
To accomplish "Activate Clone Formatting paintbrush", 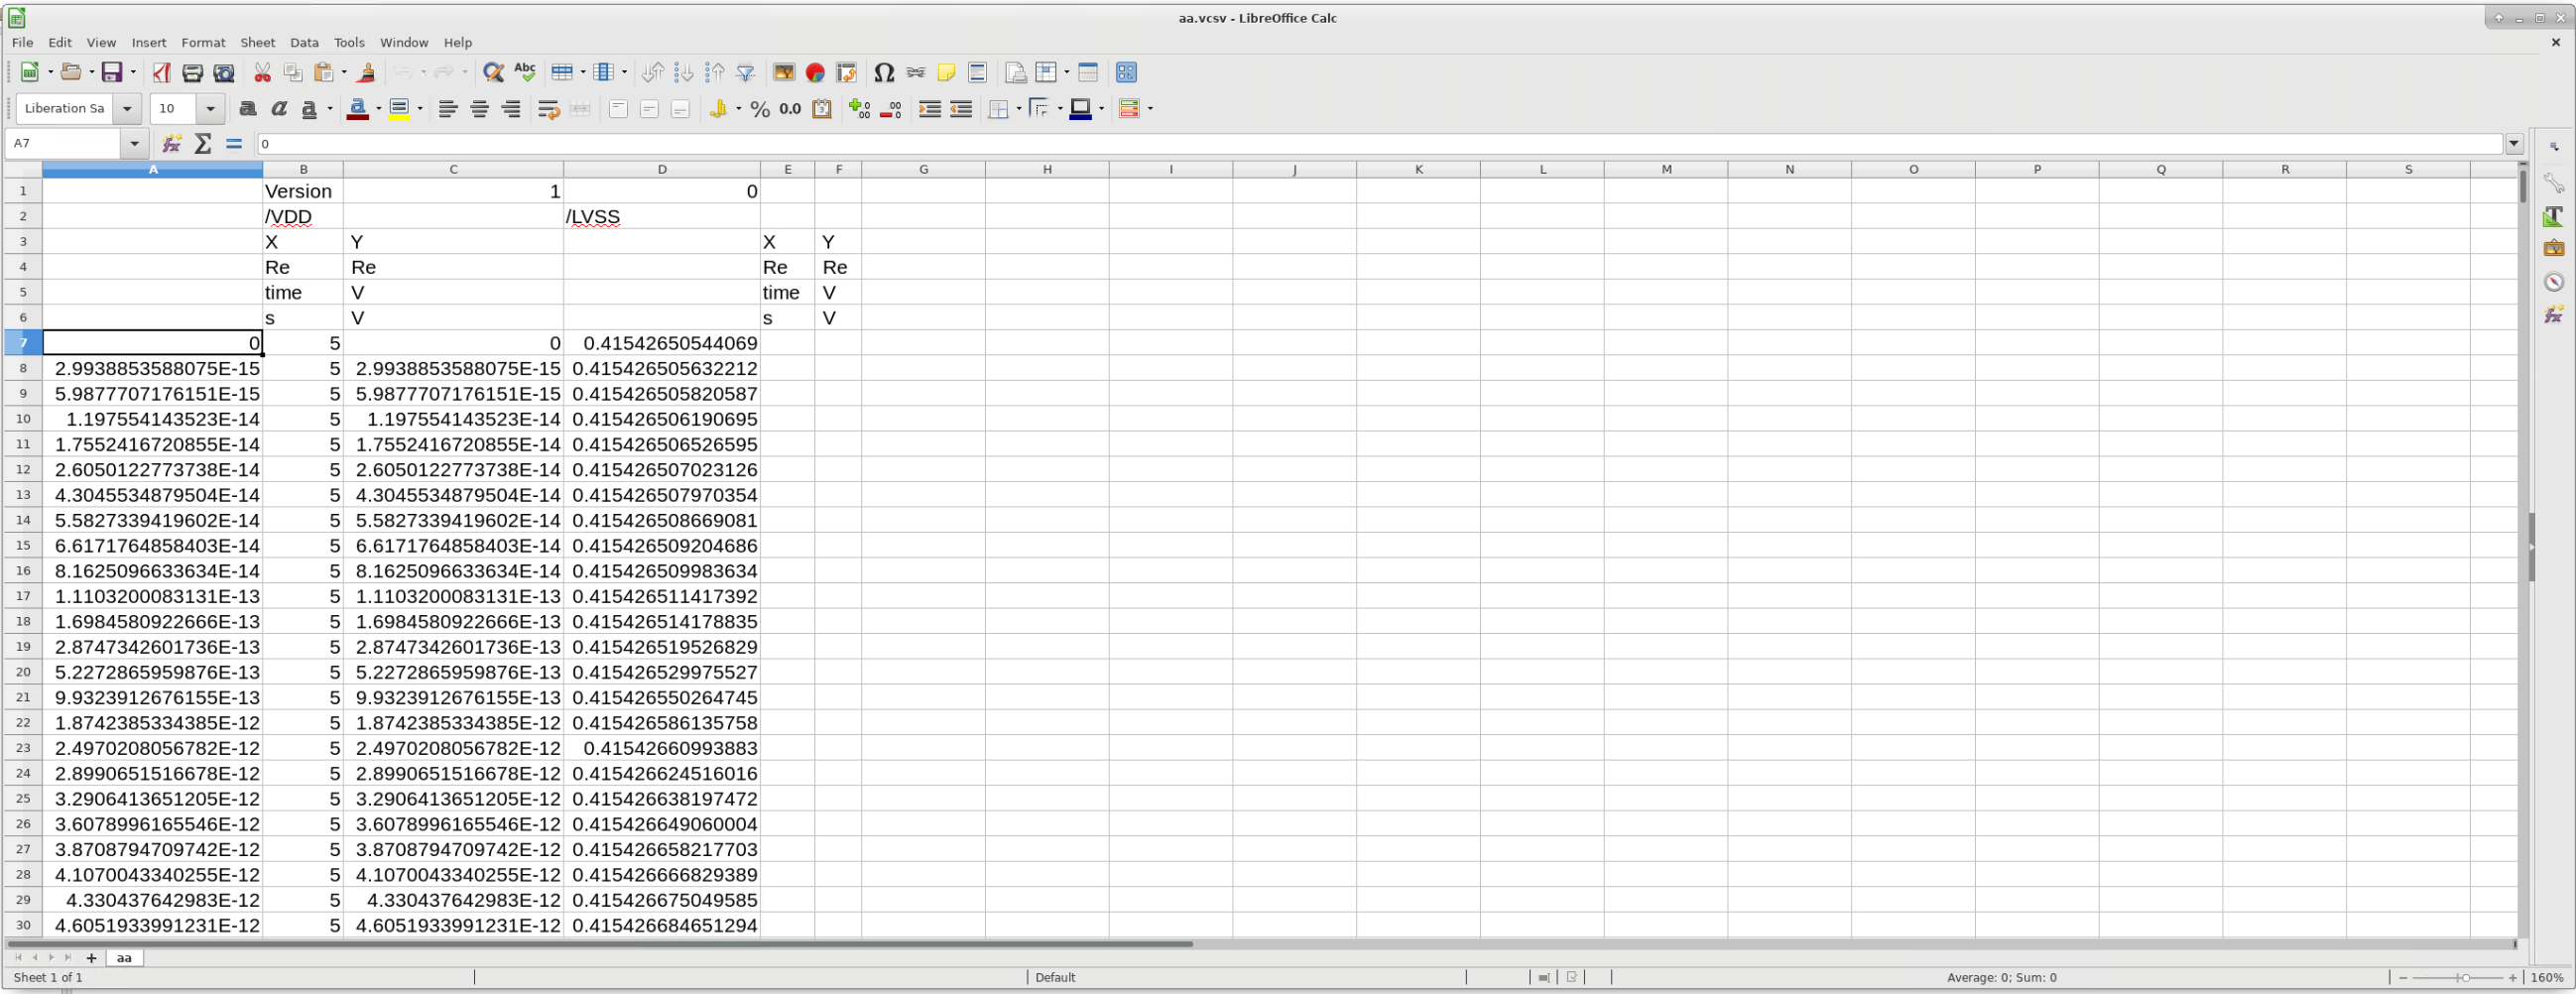I will [x=366, y=72].
